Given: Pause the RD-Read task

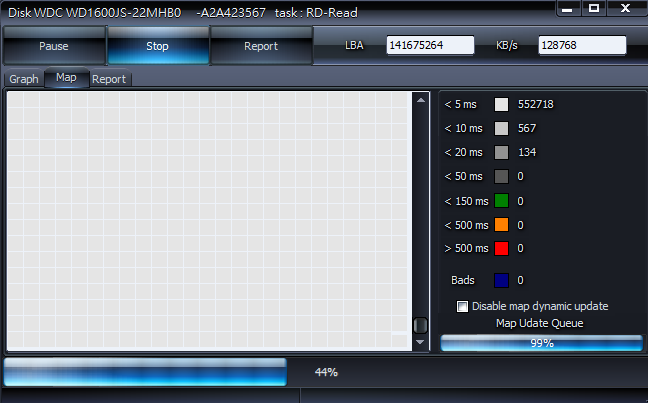Looking at the screenshot, I should pos(54,46).
